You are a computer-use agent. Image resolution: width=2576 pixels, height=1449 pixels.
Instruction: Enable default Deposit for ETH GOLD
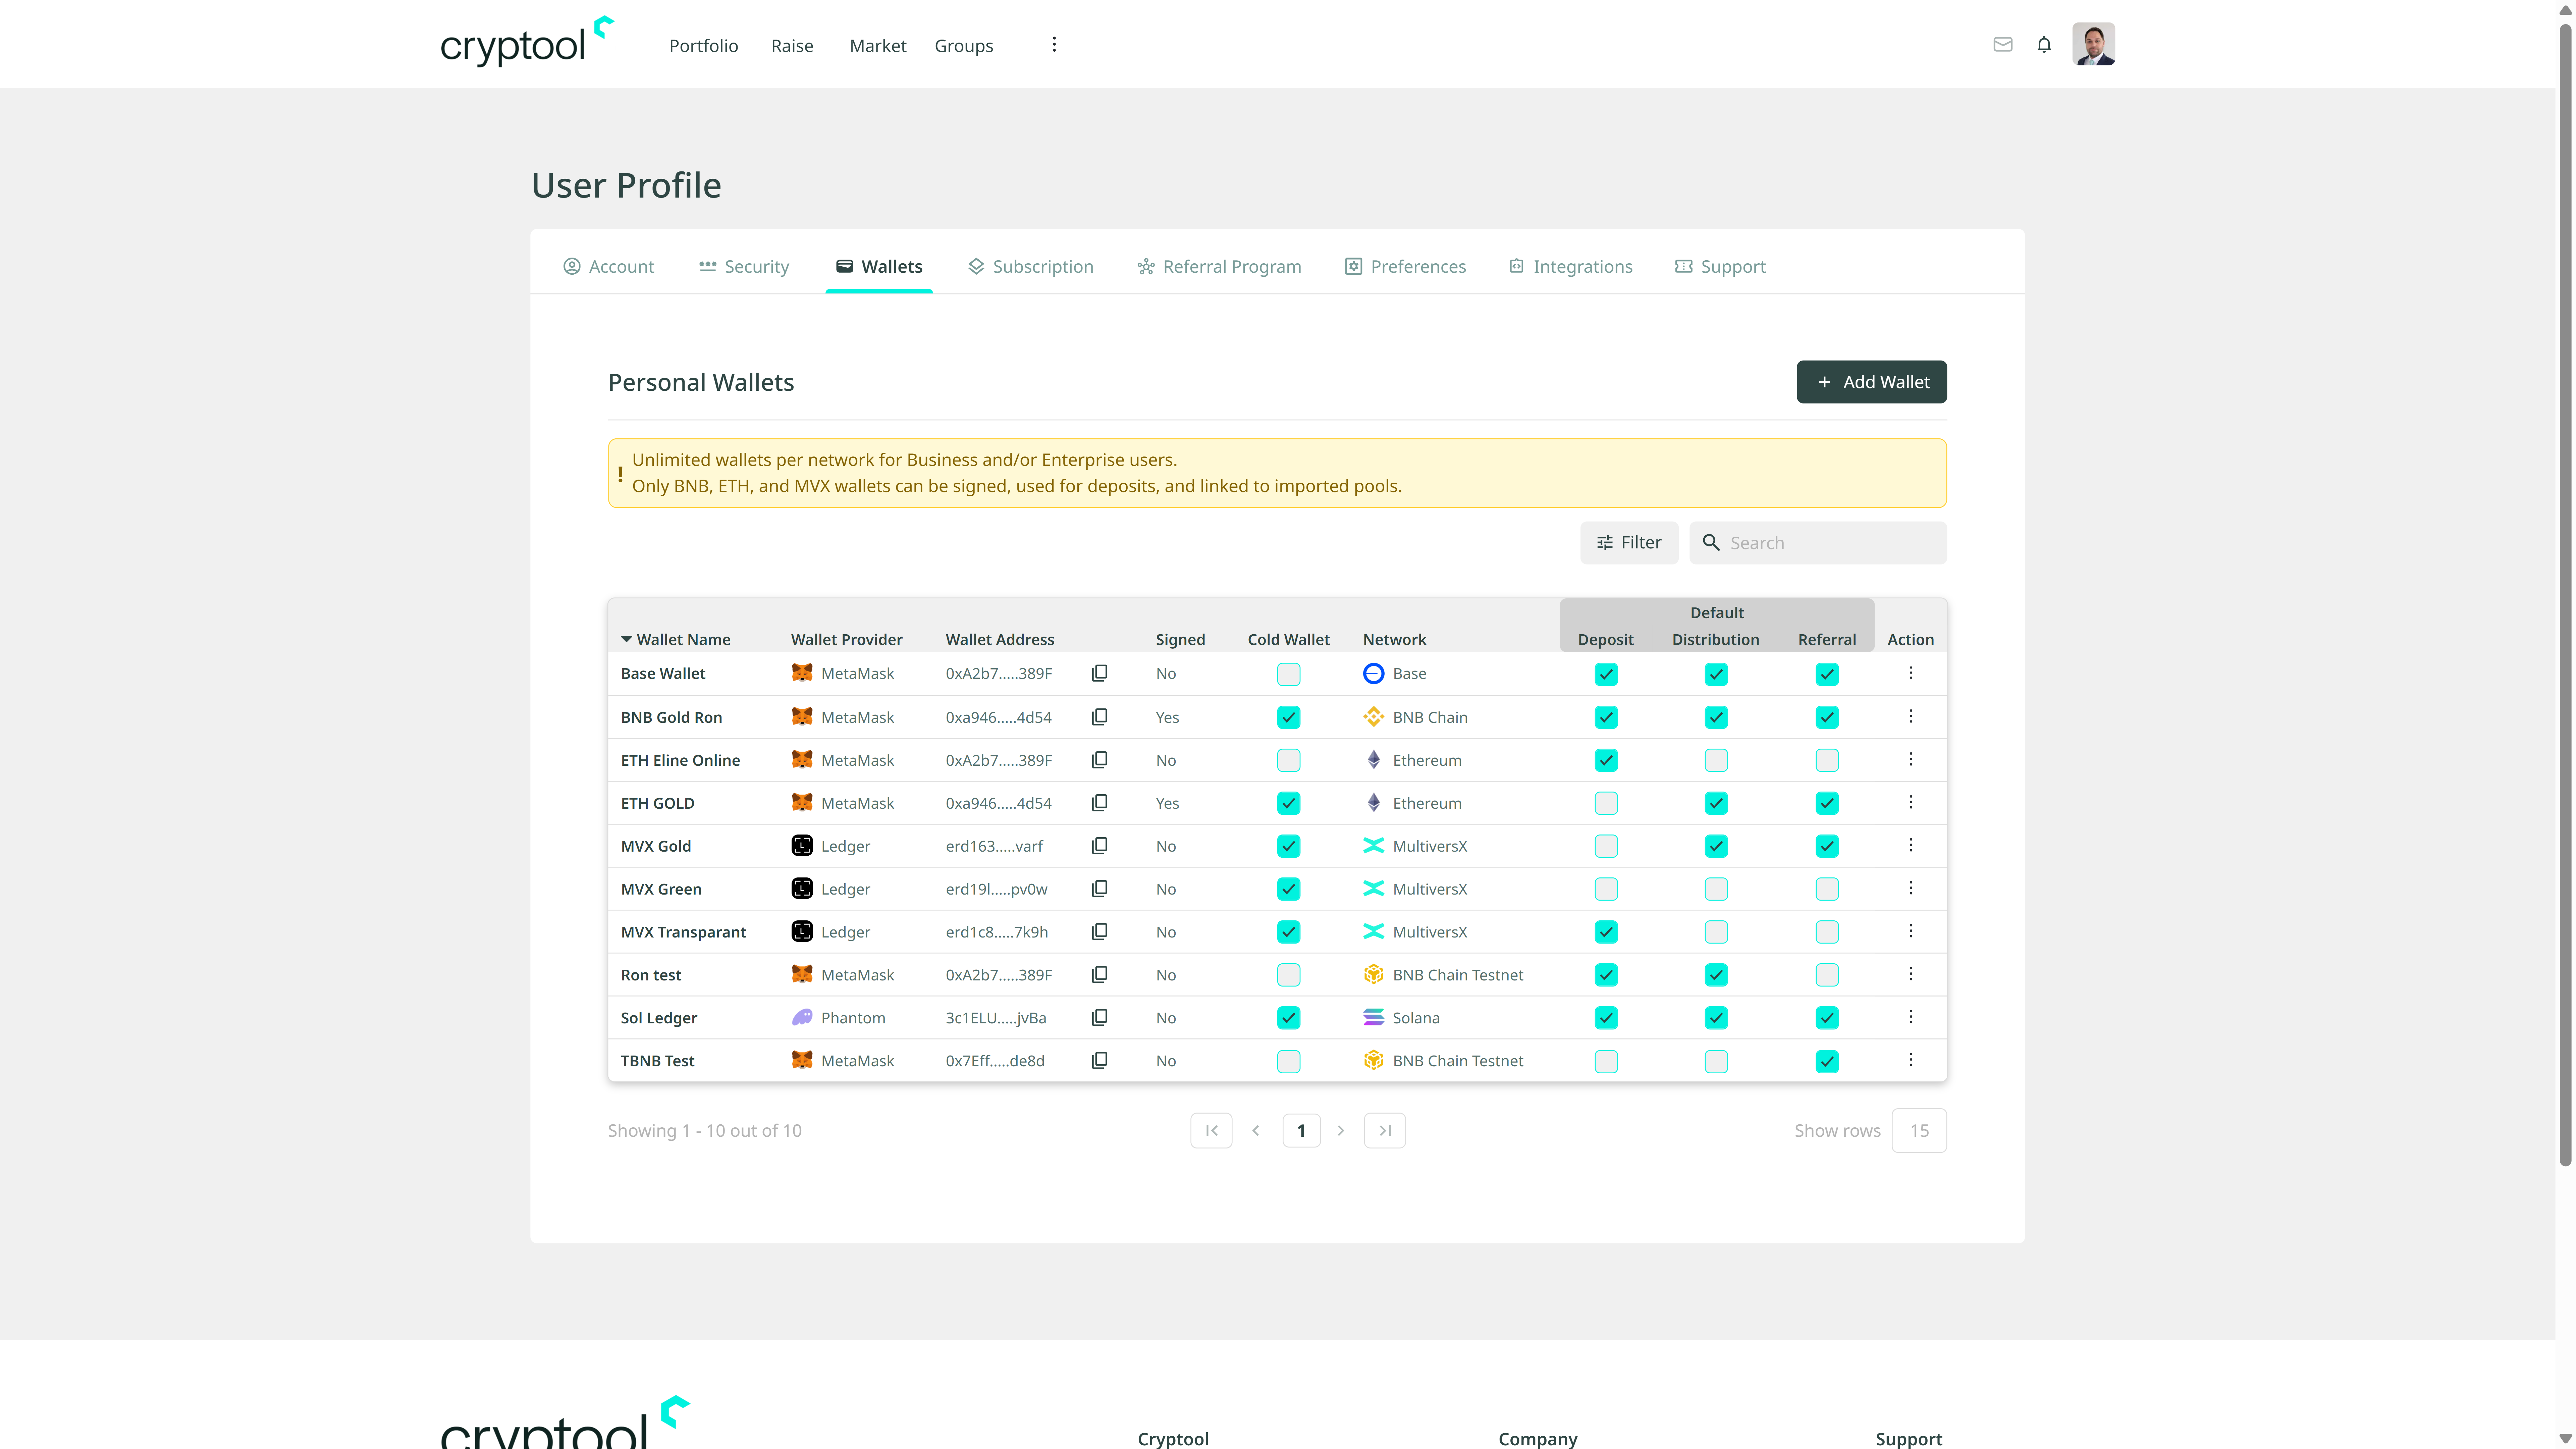click(1606, 803)
